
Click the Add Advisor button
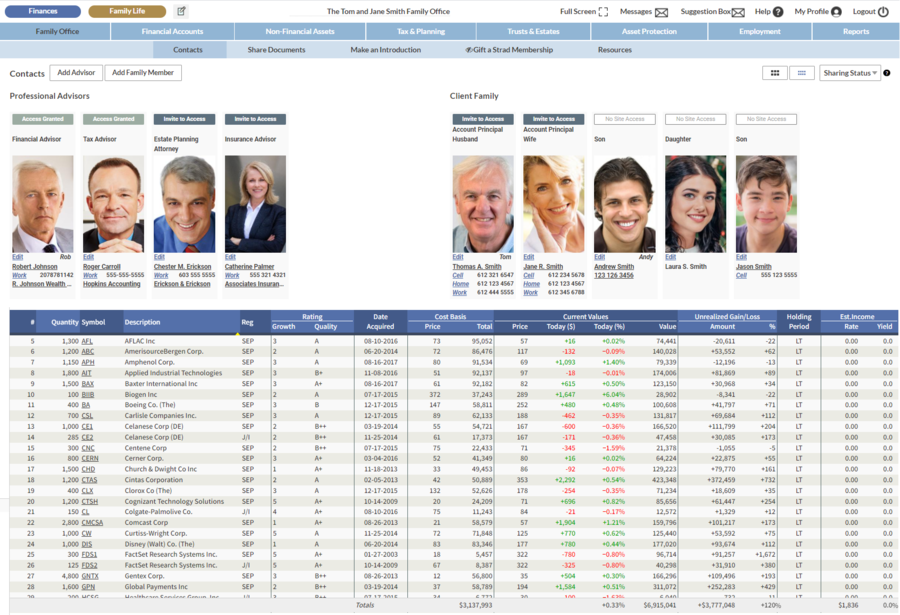(x=76, y=73)
